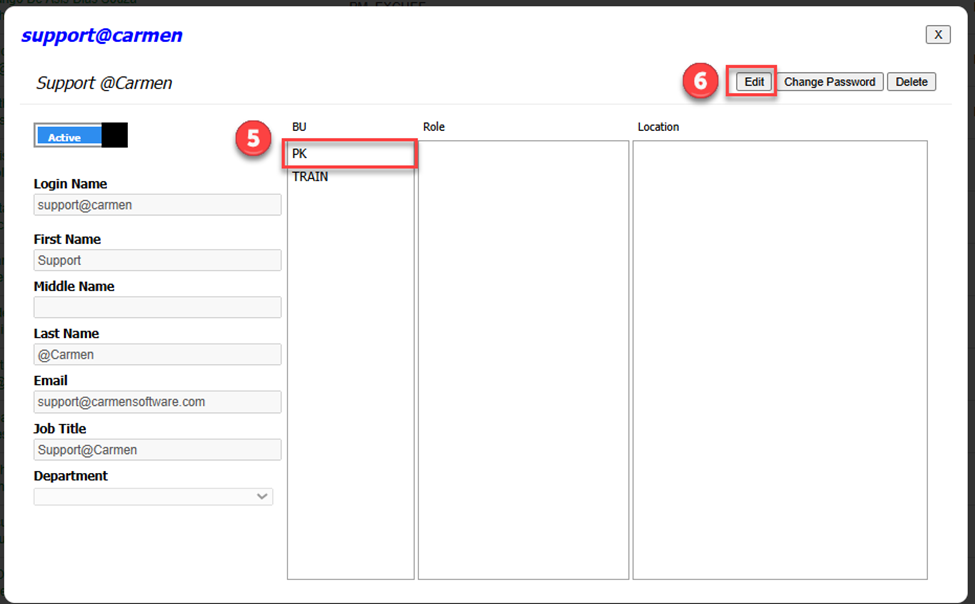Viewport: 975px width, 604px height.
Task: Select PK in the BU list
Action: (350, 154)
